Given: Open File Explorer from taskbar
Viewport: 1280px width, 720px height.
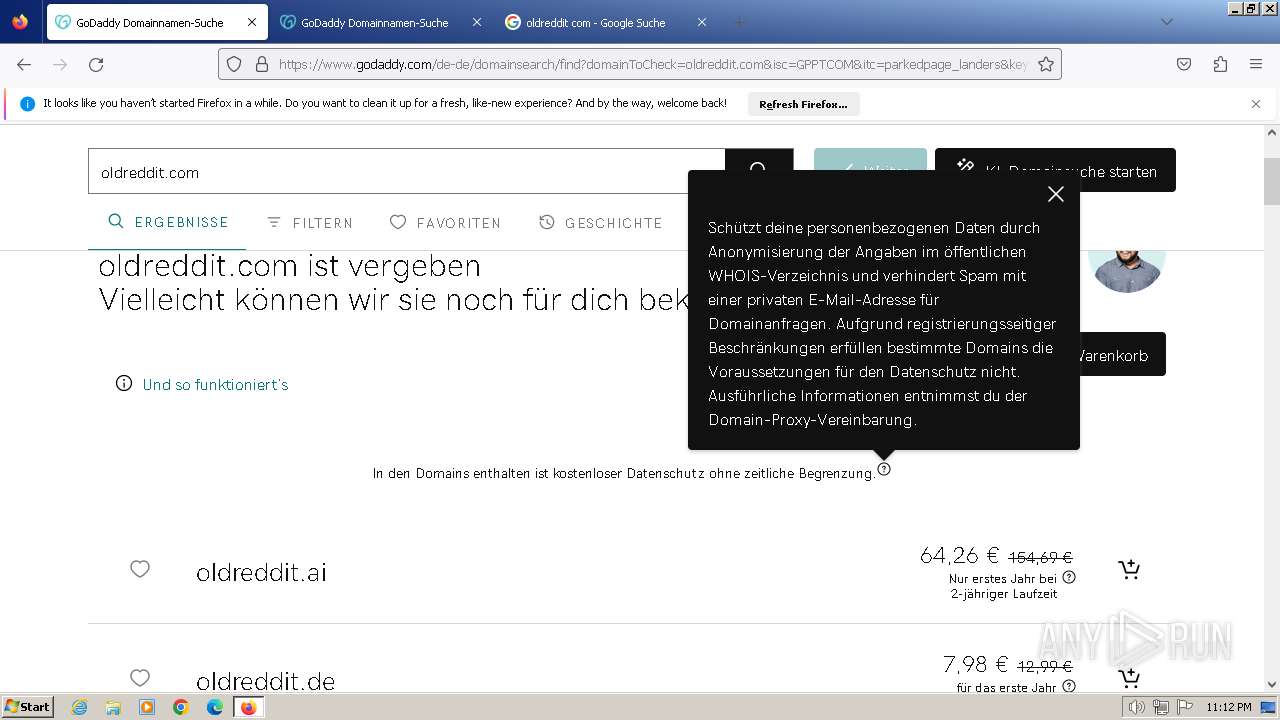Looking at the screenshot, I should pyautogui.click(x=113, y=707).
